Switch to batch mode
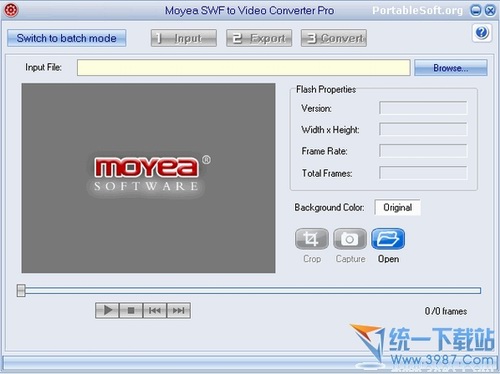Viewport: 500px width, 374px height. pos(66,38)
